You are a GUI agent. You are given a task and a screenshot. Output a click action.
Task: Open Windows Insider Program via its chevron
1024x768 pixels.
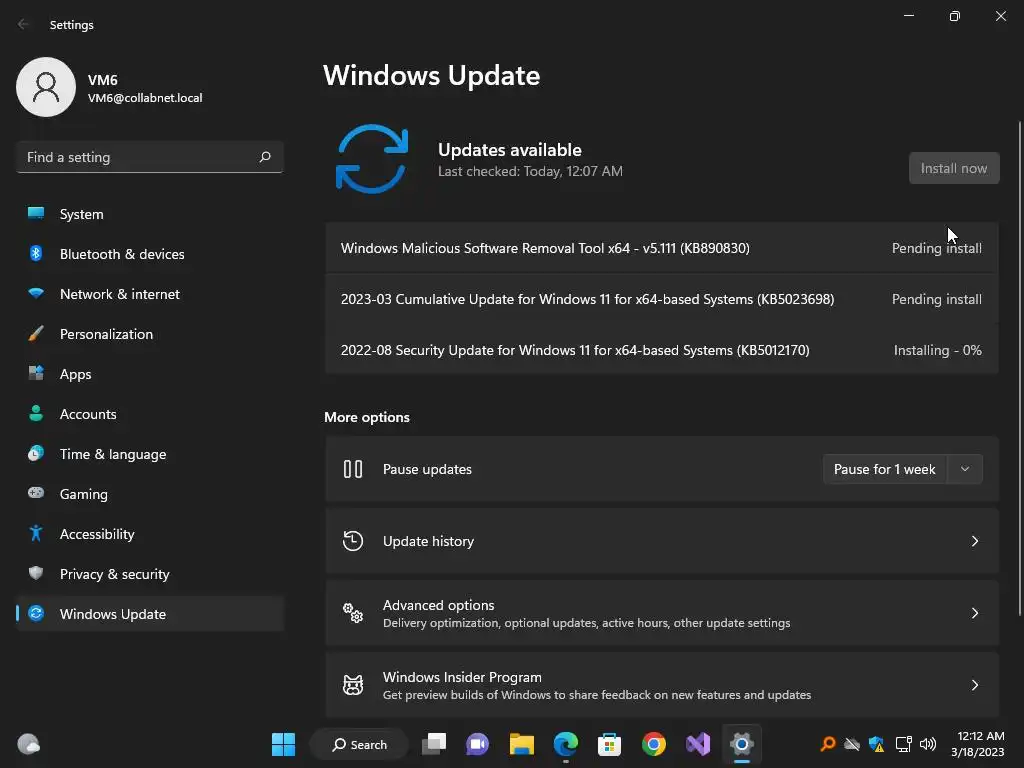[x=974, y=684]
